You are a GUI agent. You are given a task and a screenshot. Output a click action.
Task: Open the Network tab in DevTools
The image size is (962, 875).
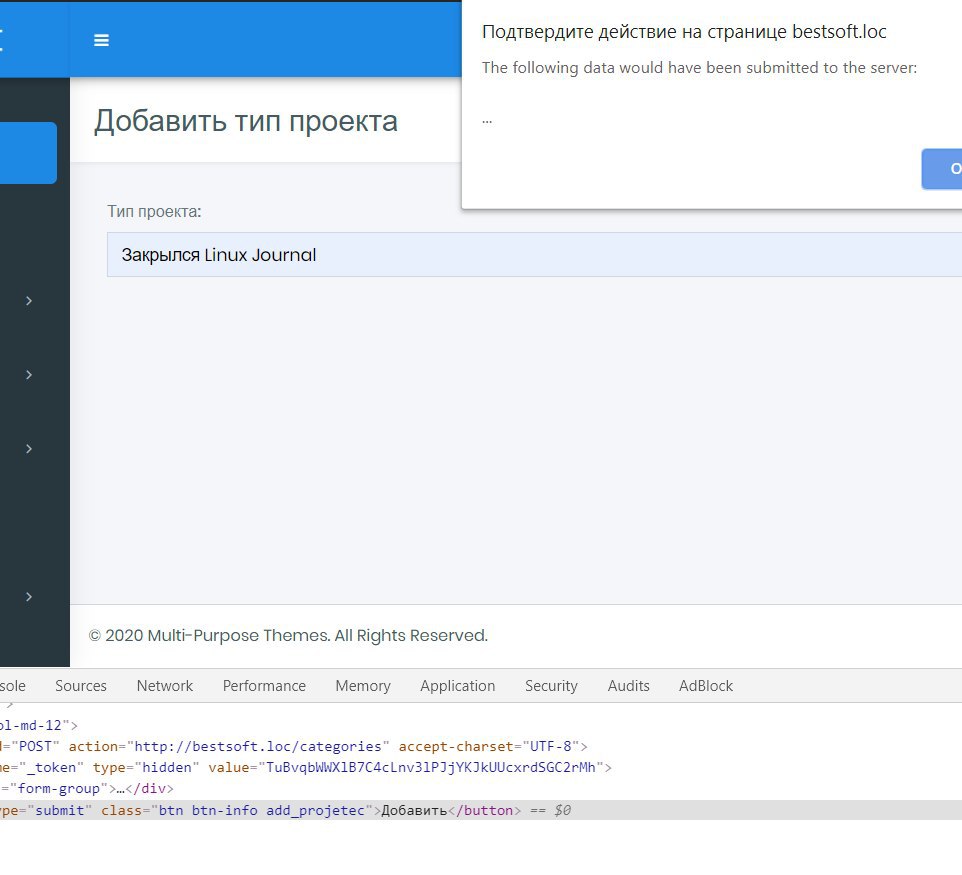pyautogui.click(x=164, y=686)
